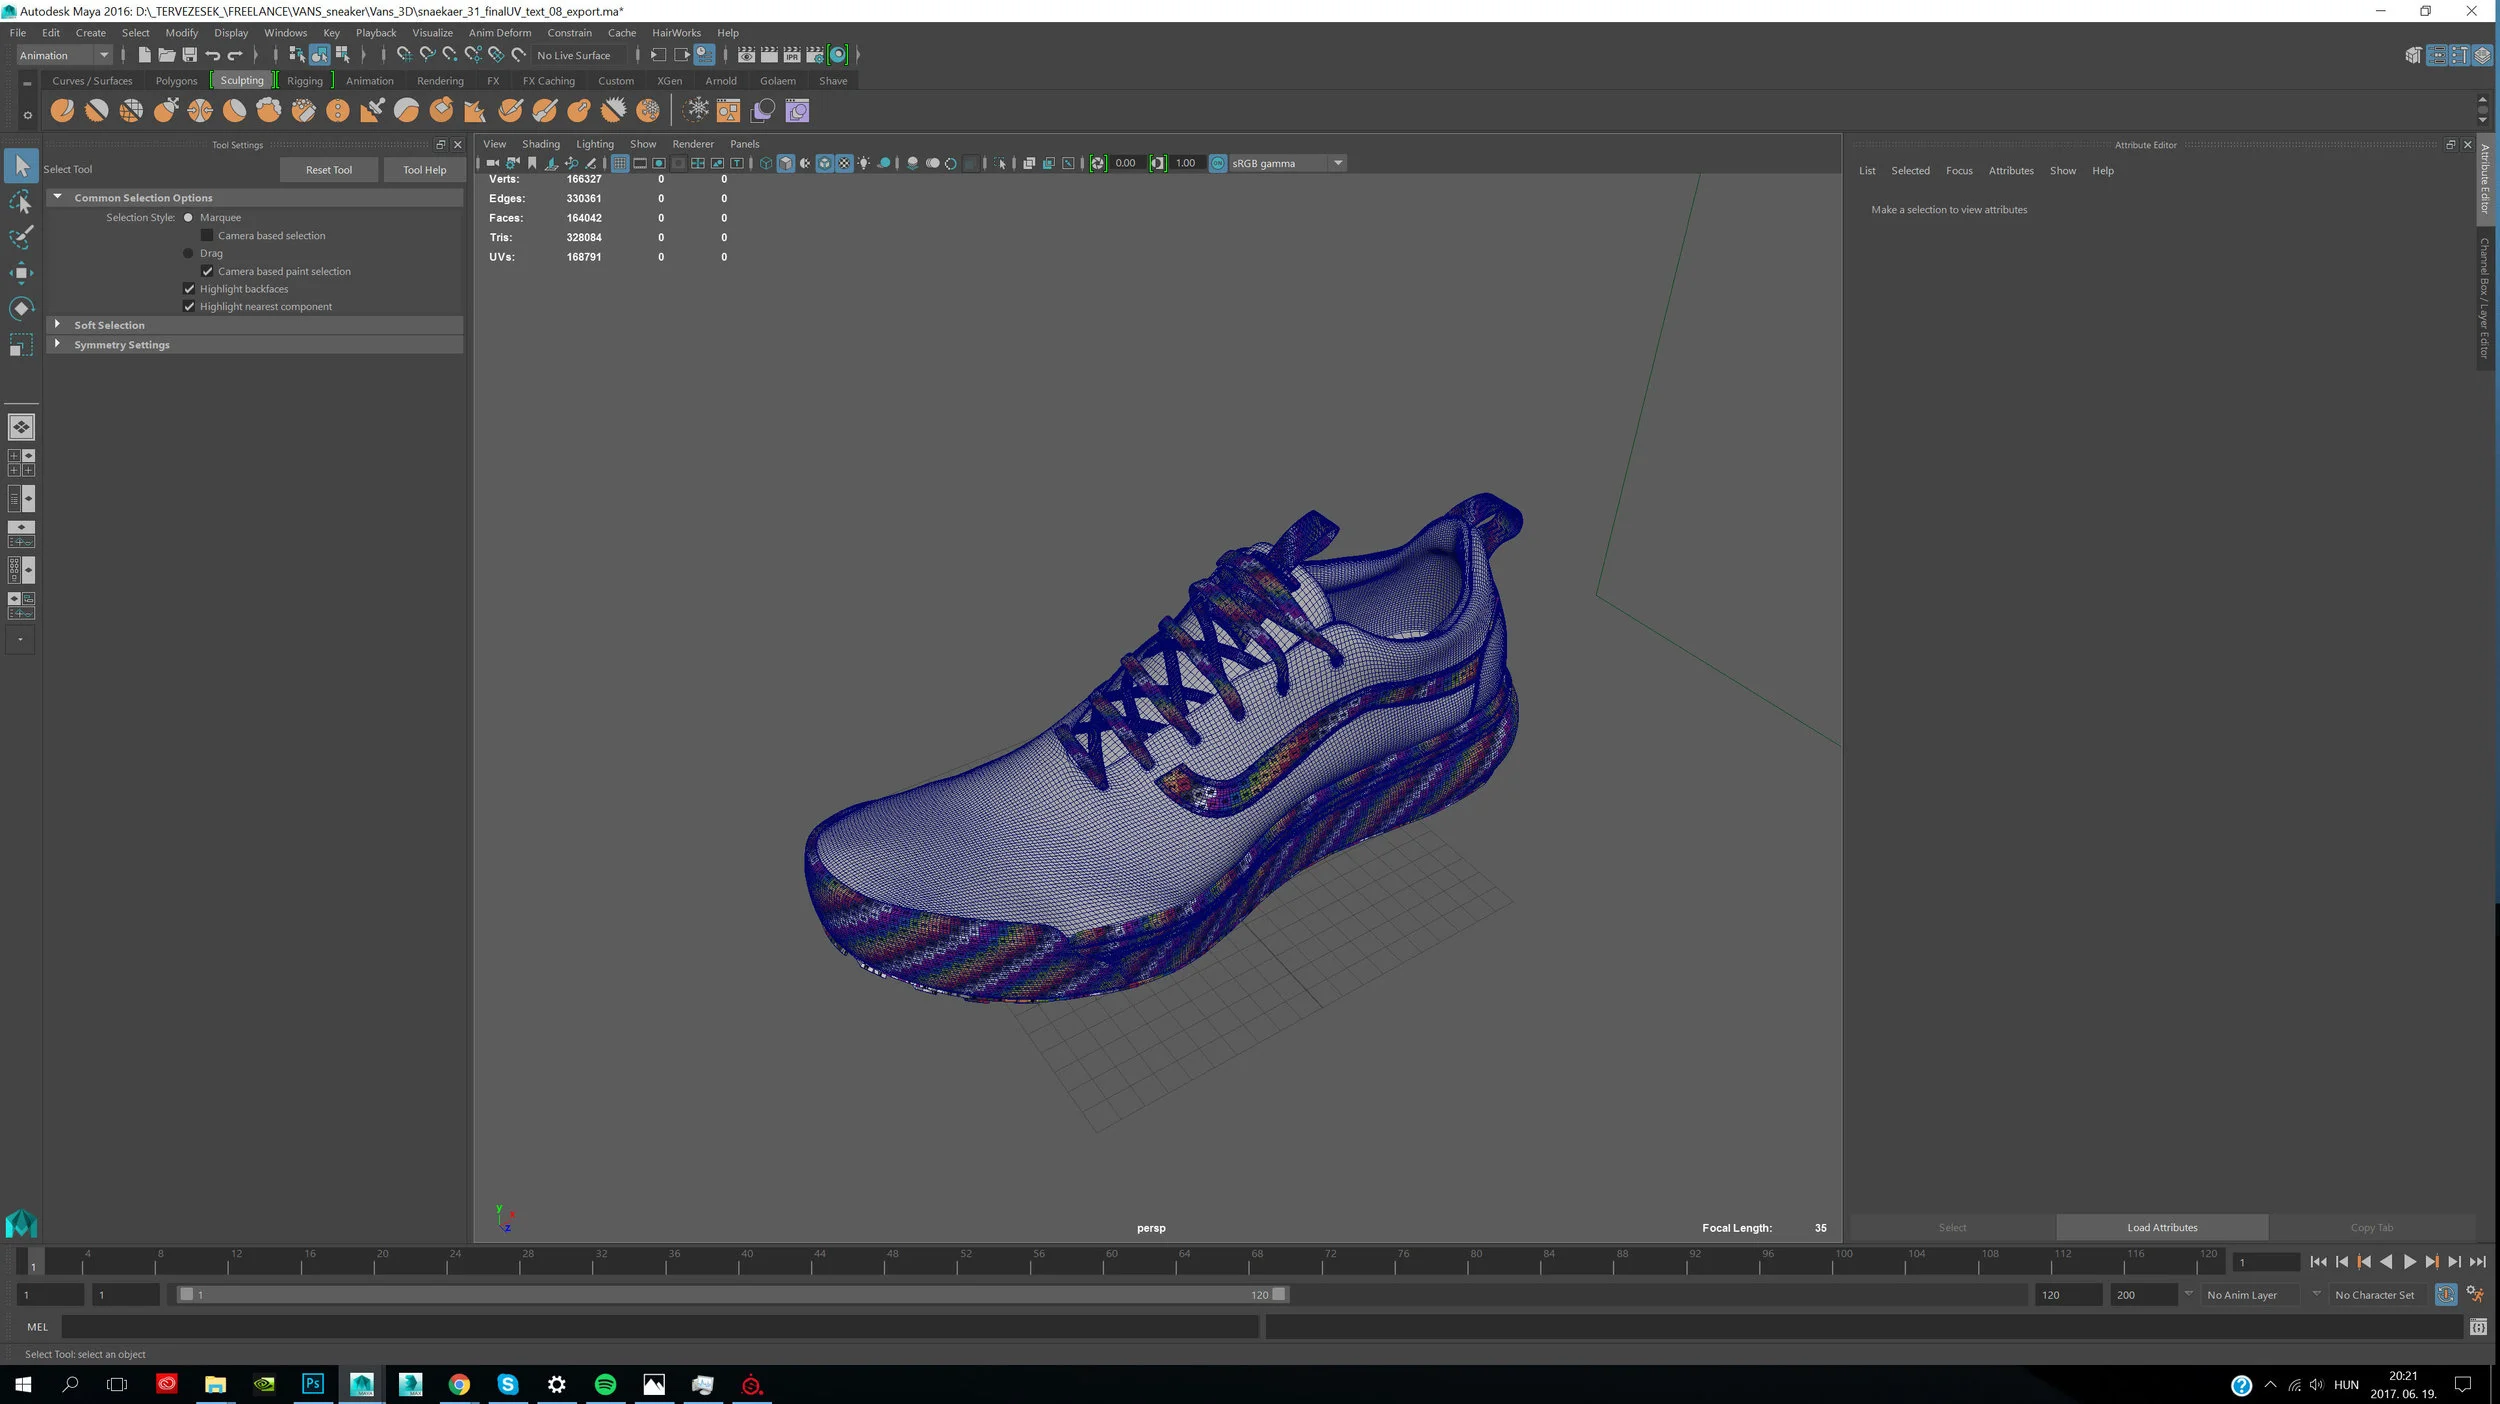
Task: Enable textured display checkerboard icon in viewport
Action: 844,163
